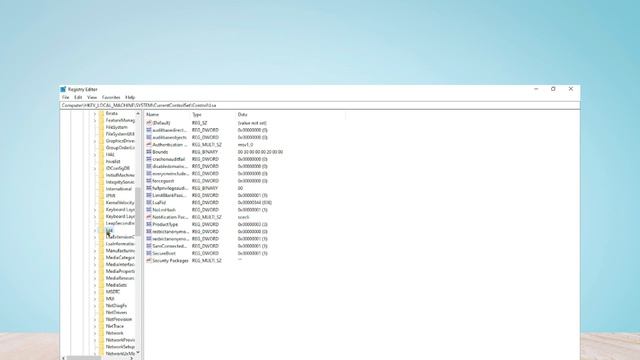Expand the Lsa key

(x=95, y=230)
